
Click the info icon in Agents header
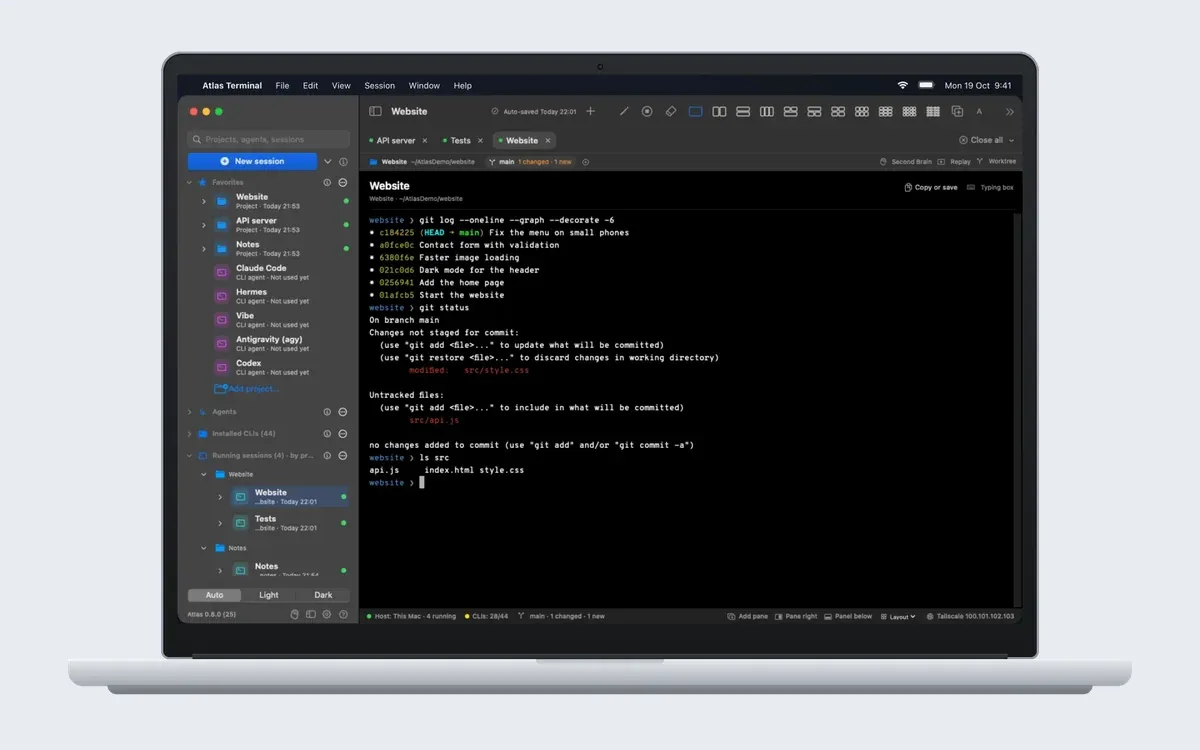[x=327, y=412]
